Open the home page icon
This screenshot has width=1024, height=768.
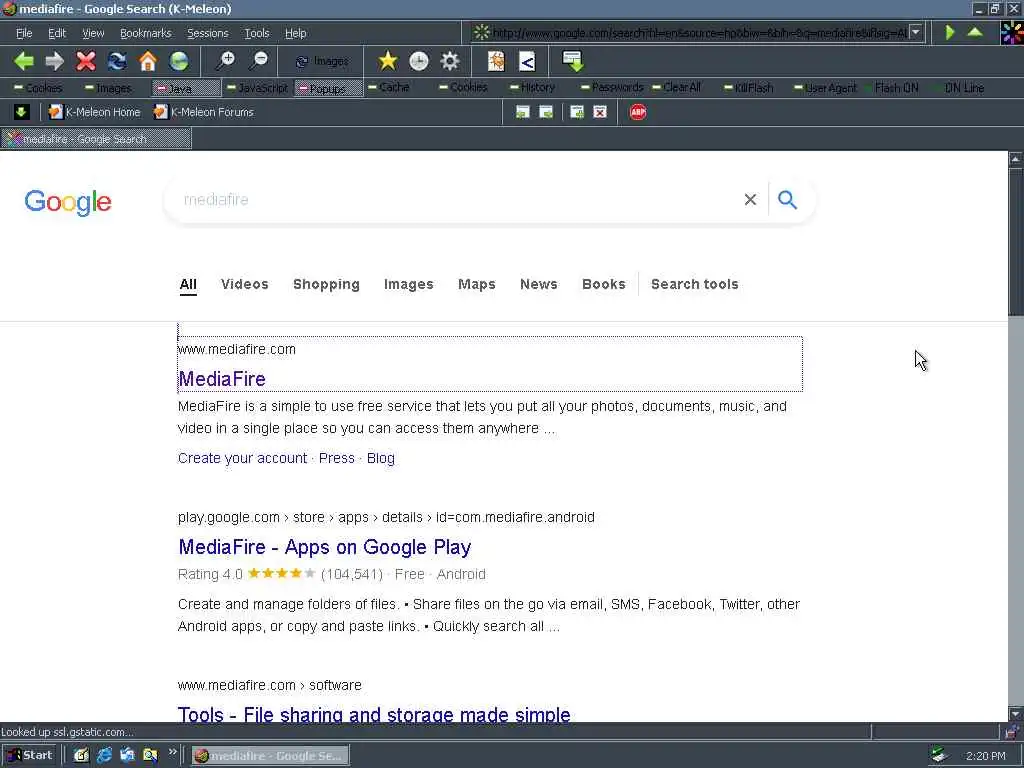point(148,61)
